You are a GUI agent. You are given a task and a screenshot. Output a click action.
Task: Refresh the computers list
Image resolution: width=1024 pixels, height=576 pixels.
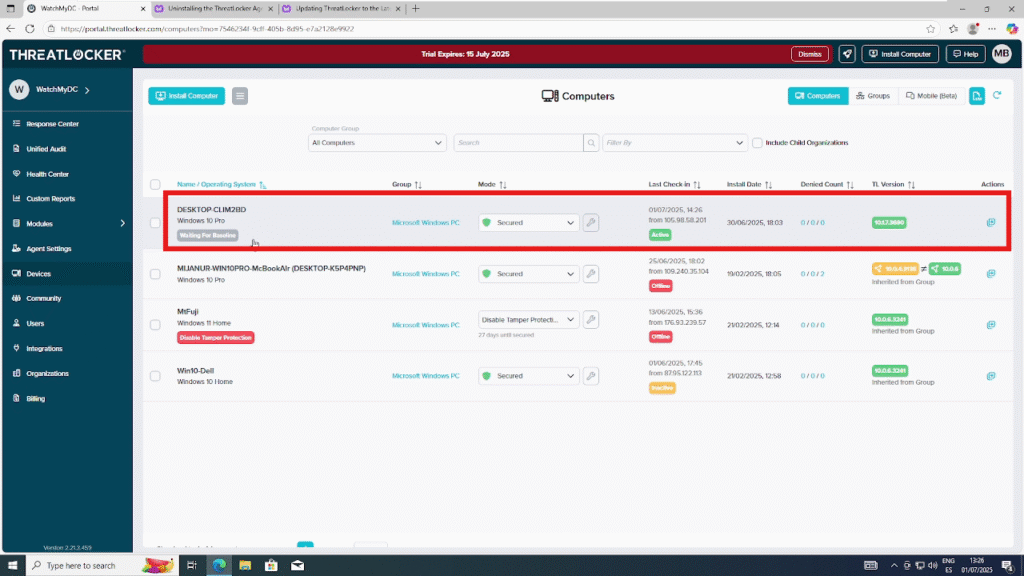coord(997,95)
